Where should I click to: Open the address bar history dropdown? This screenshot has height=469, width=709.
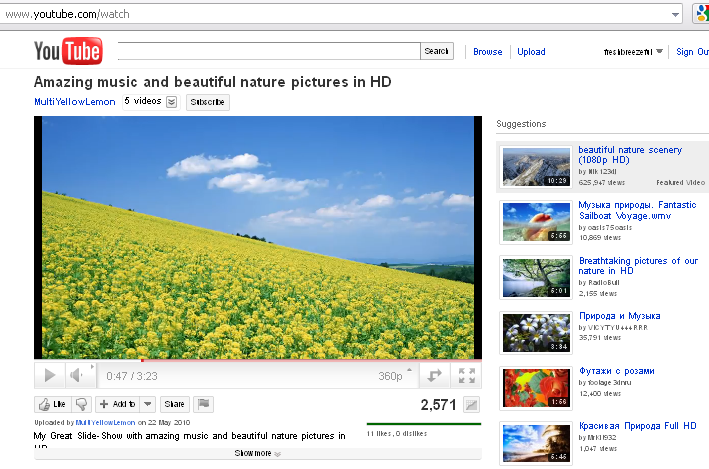point(675,14)
